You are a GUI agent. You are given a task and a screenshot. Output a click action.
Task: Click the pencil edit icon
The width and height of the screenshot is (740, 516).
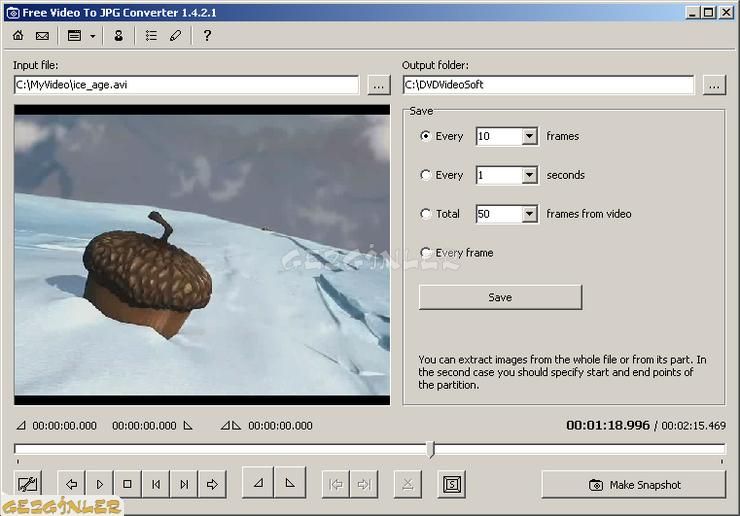pyautogui.click(x=176, y=35)
